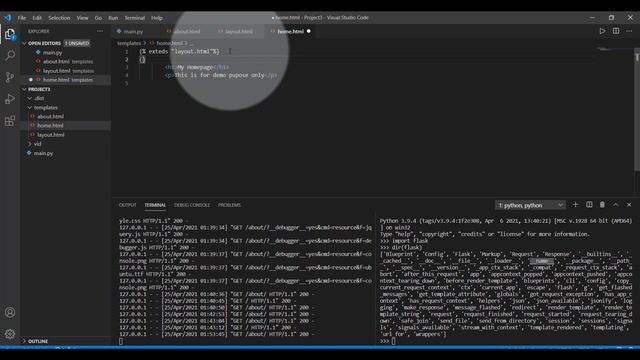Click the demo purpose paragraph code line

click(x=221, y=75)
